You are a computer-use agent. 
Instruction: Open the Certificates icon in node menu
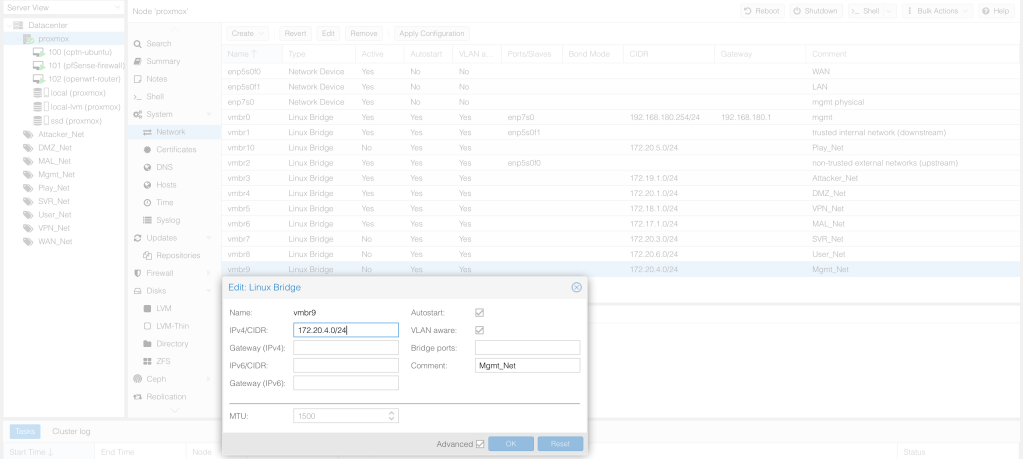coord(148,149)
